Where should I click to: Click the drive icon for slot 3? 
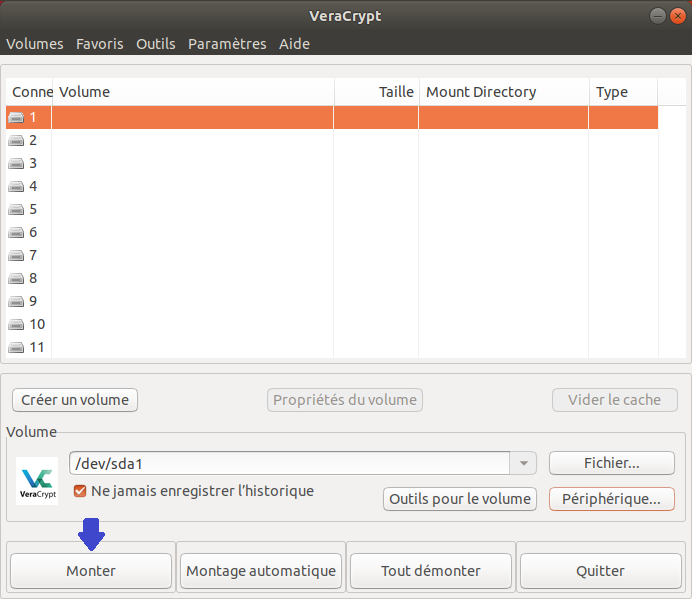pyautogui.click(x=16, y=164)
